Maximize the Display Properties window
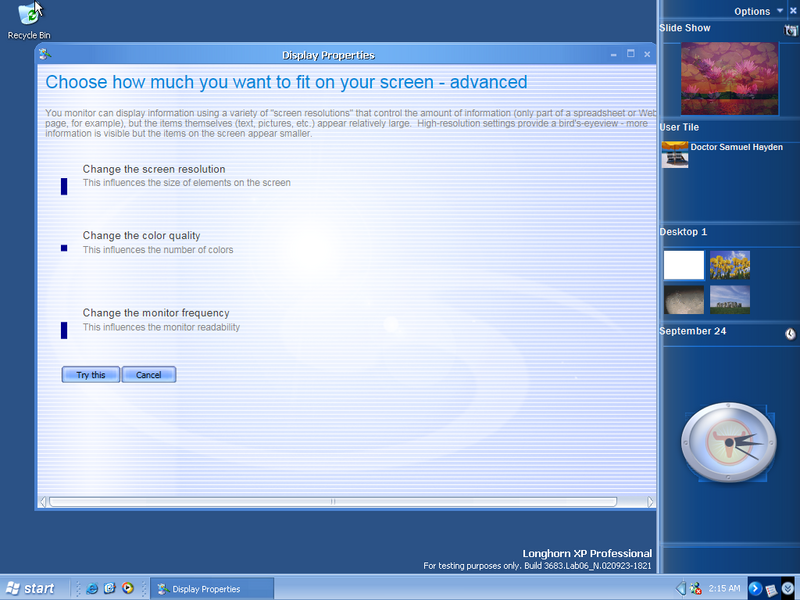Image resolution: width=800 pixels, height=600 pixels. coord(631,54)
